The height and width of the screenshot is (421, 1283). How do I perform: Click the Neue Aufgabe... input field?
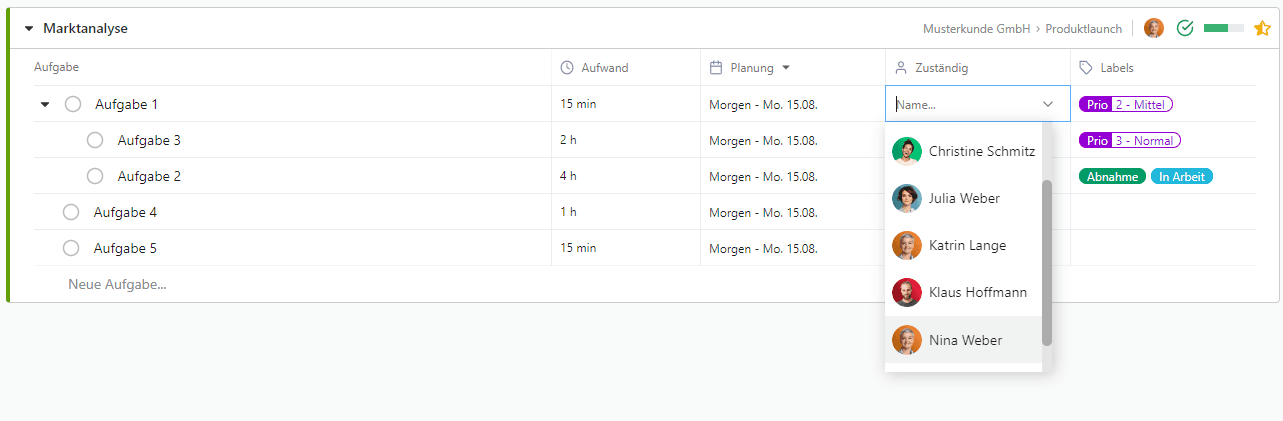pos(117,284)
